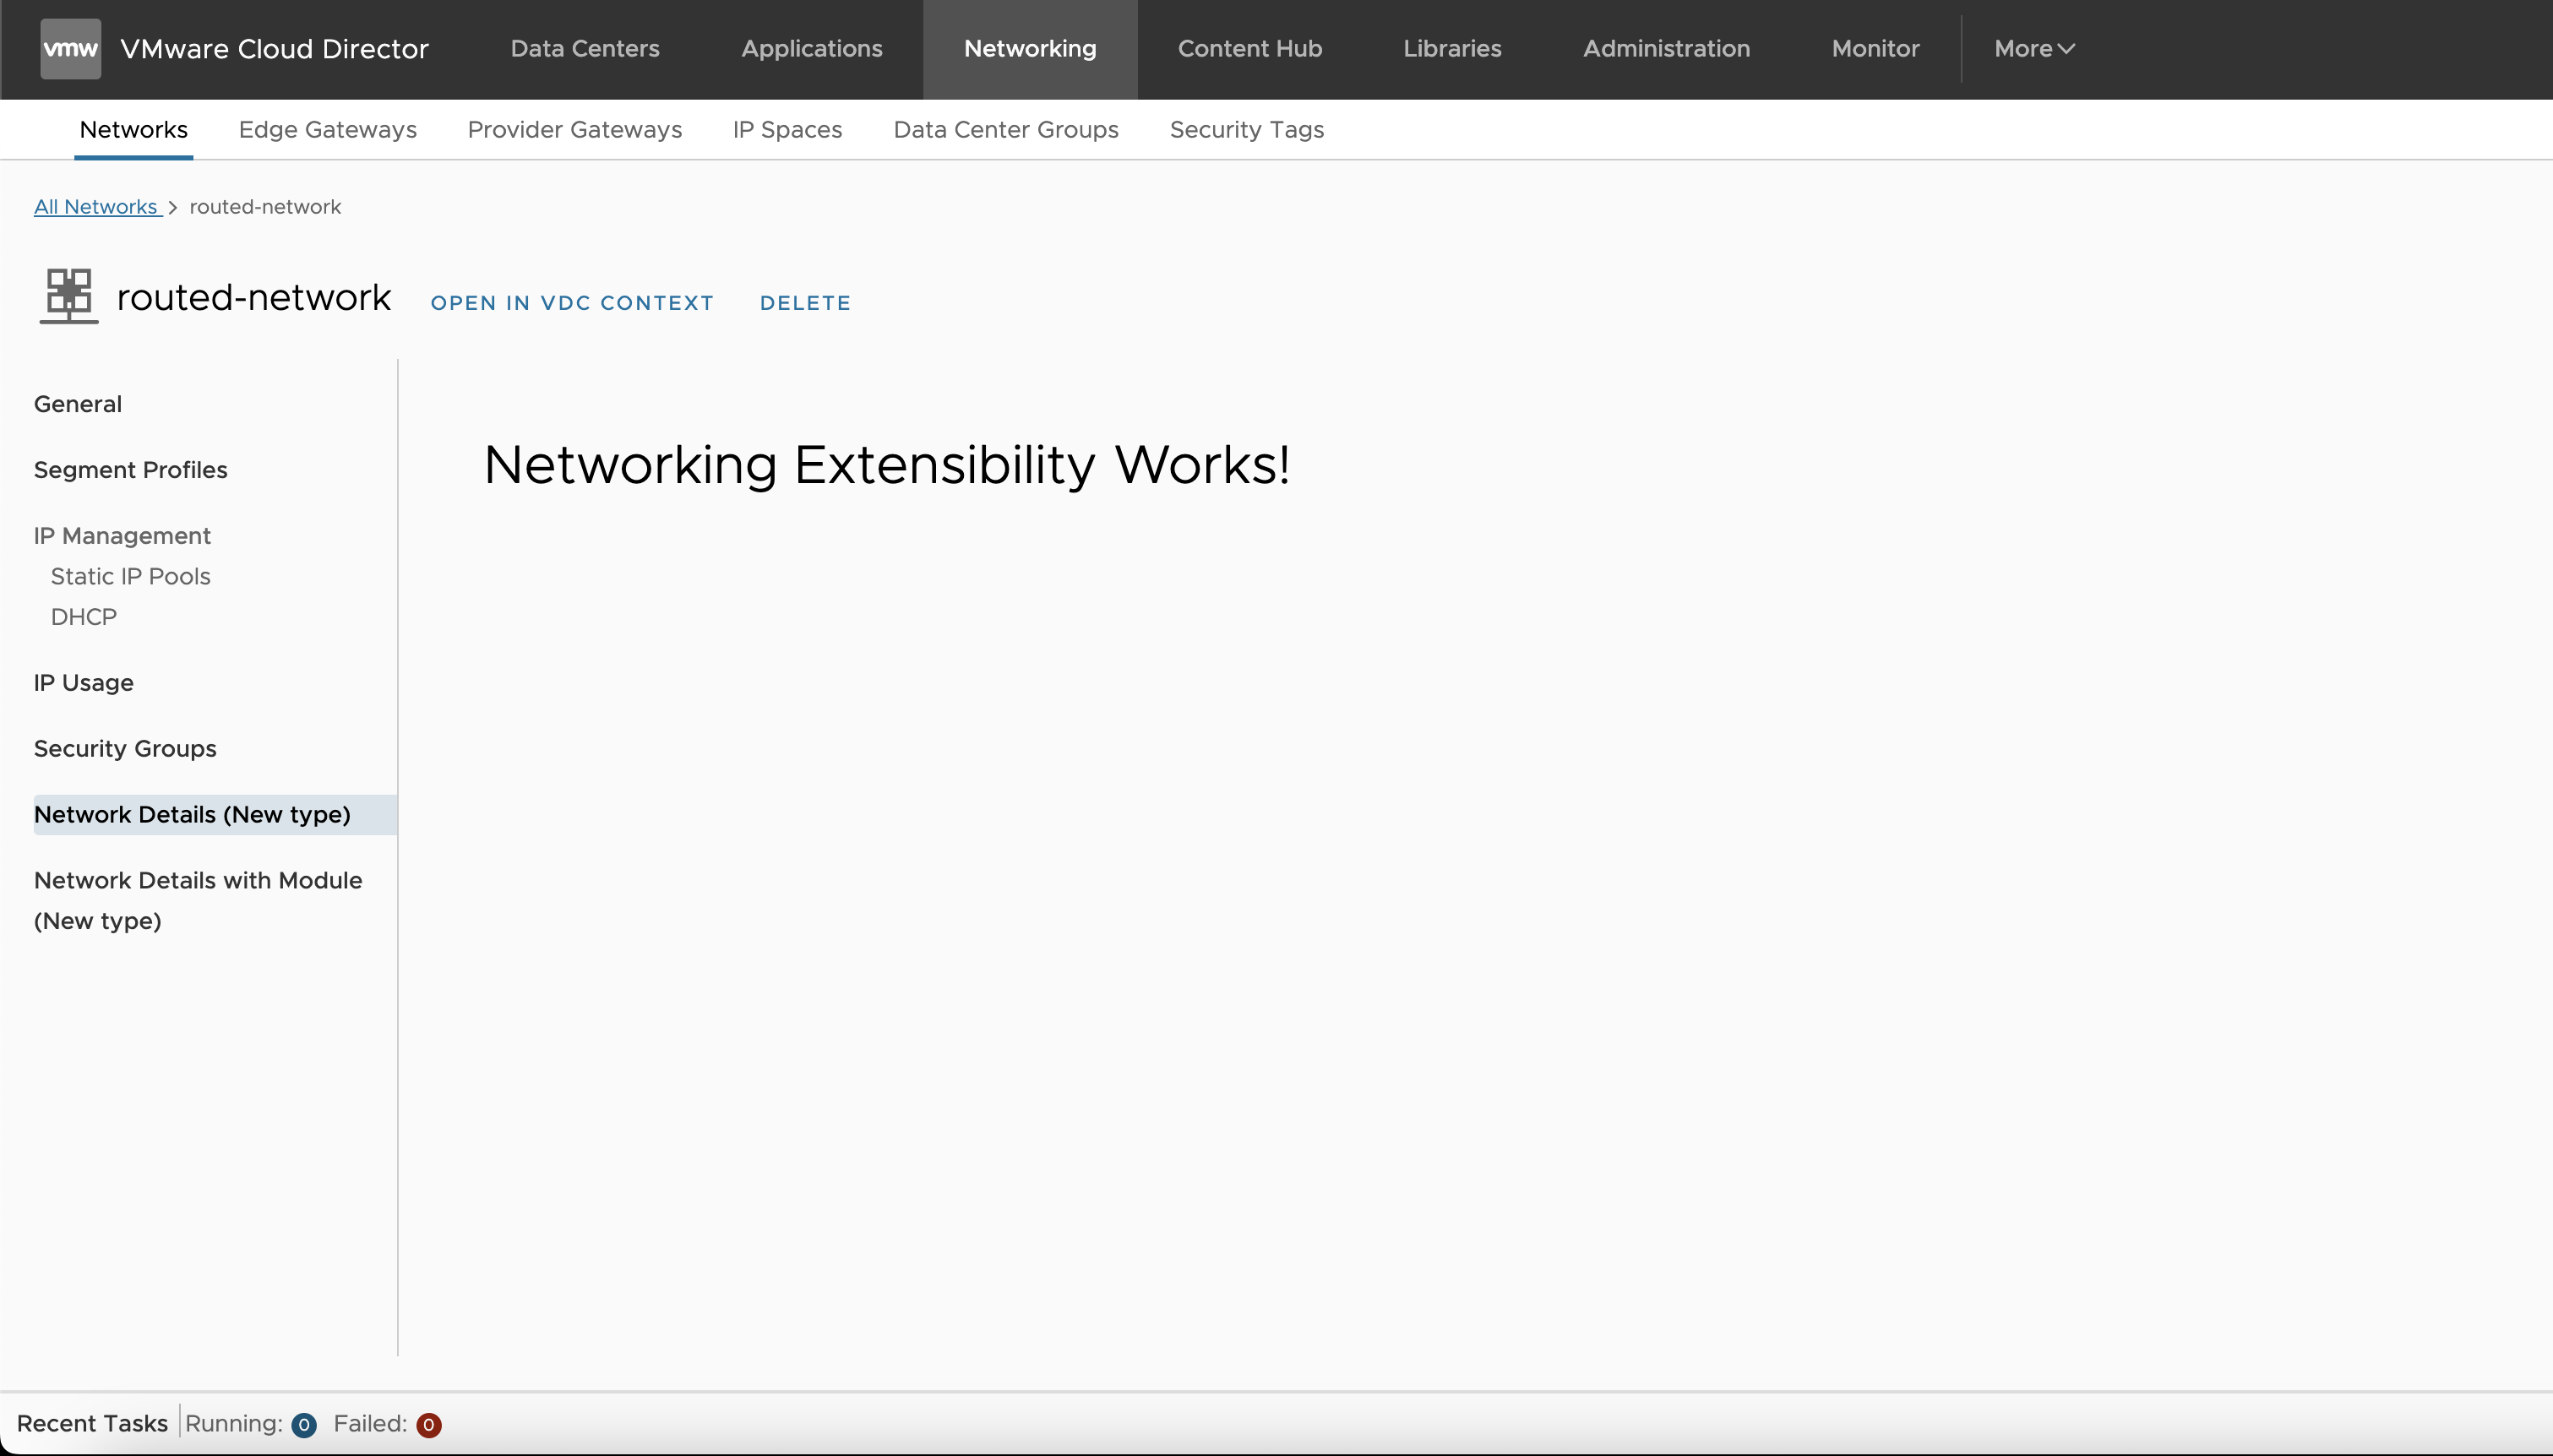The height and width of the screenshot is (1456, 2553).
Task: Expand the IP Management section
Action: coord(122,535)
